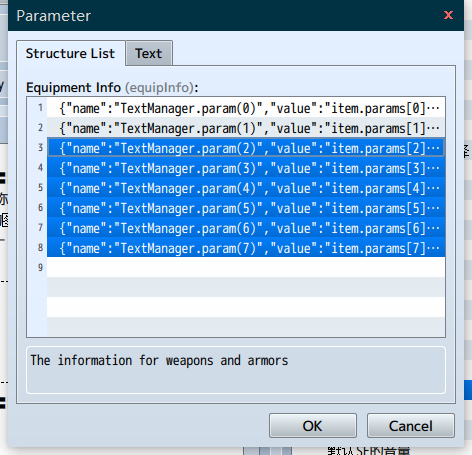Click row number 5 in the gutter
The height and width of the screenshot is (455, 472).
point(40,188)
